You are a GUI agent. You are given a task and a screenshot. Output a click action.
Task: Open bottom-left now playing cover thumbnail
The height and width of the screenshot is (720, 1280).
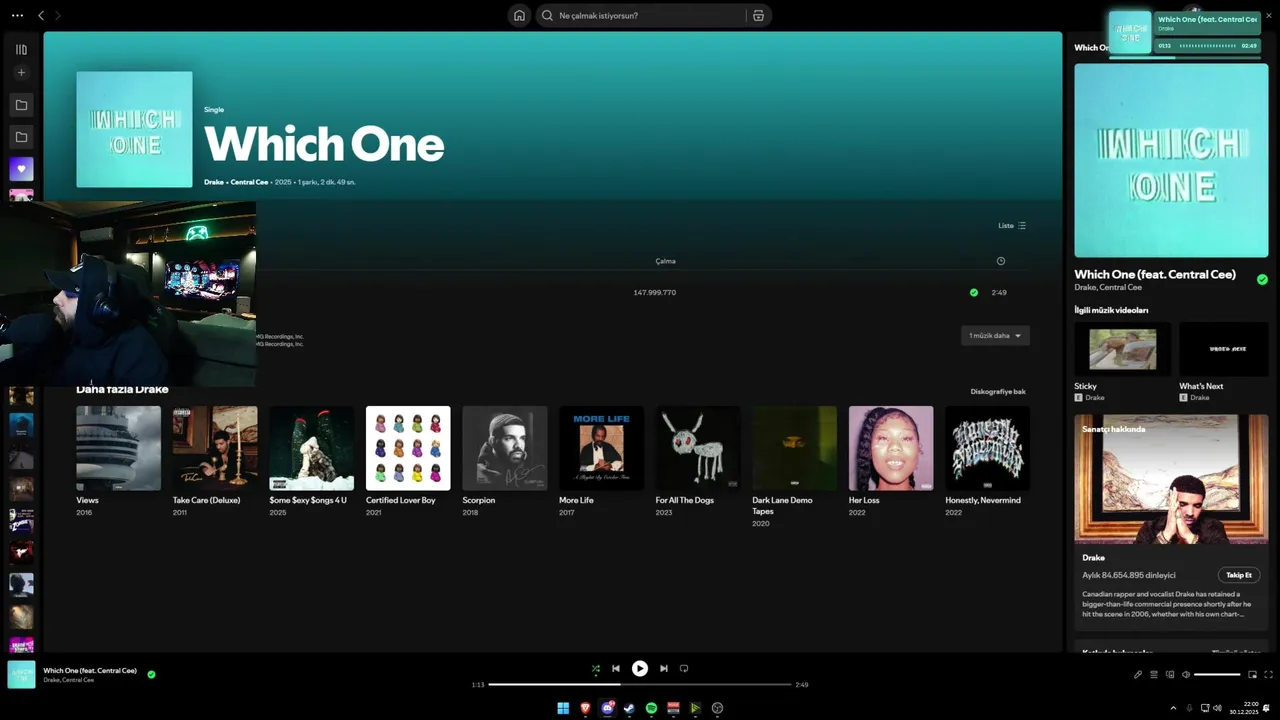(x=21, y=675)
